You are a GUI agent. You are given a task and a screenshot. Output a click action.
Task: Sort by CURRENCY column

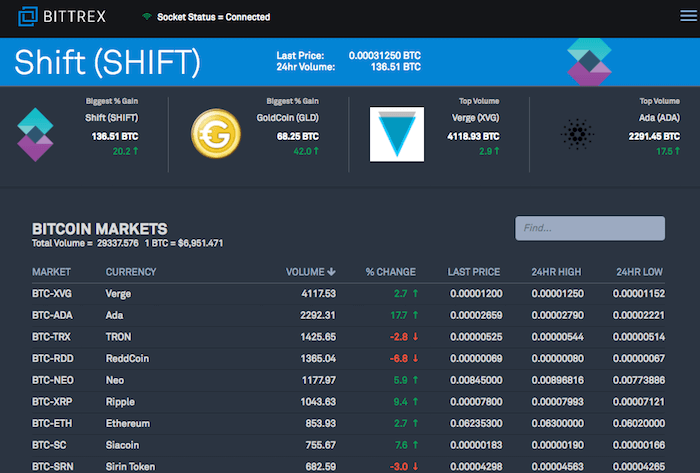[x=131, y=272]
